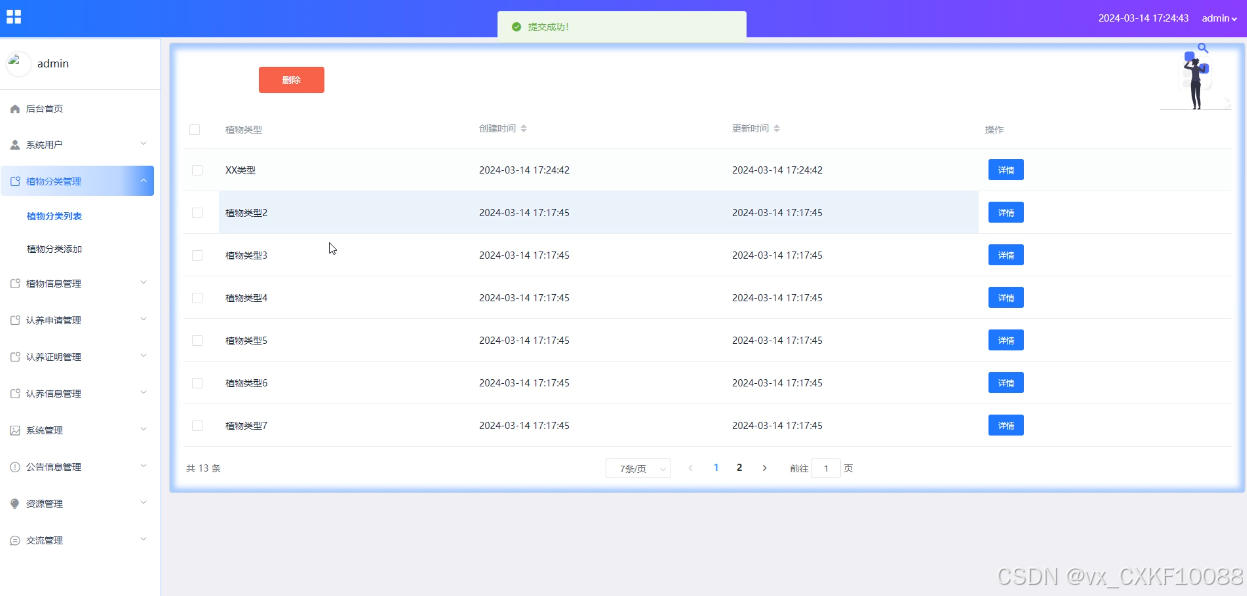The height and width of the screenshot is (596, 1247).
Task: Click the bulb icon beside 资源管理
Action: (15, 504)
